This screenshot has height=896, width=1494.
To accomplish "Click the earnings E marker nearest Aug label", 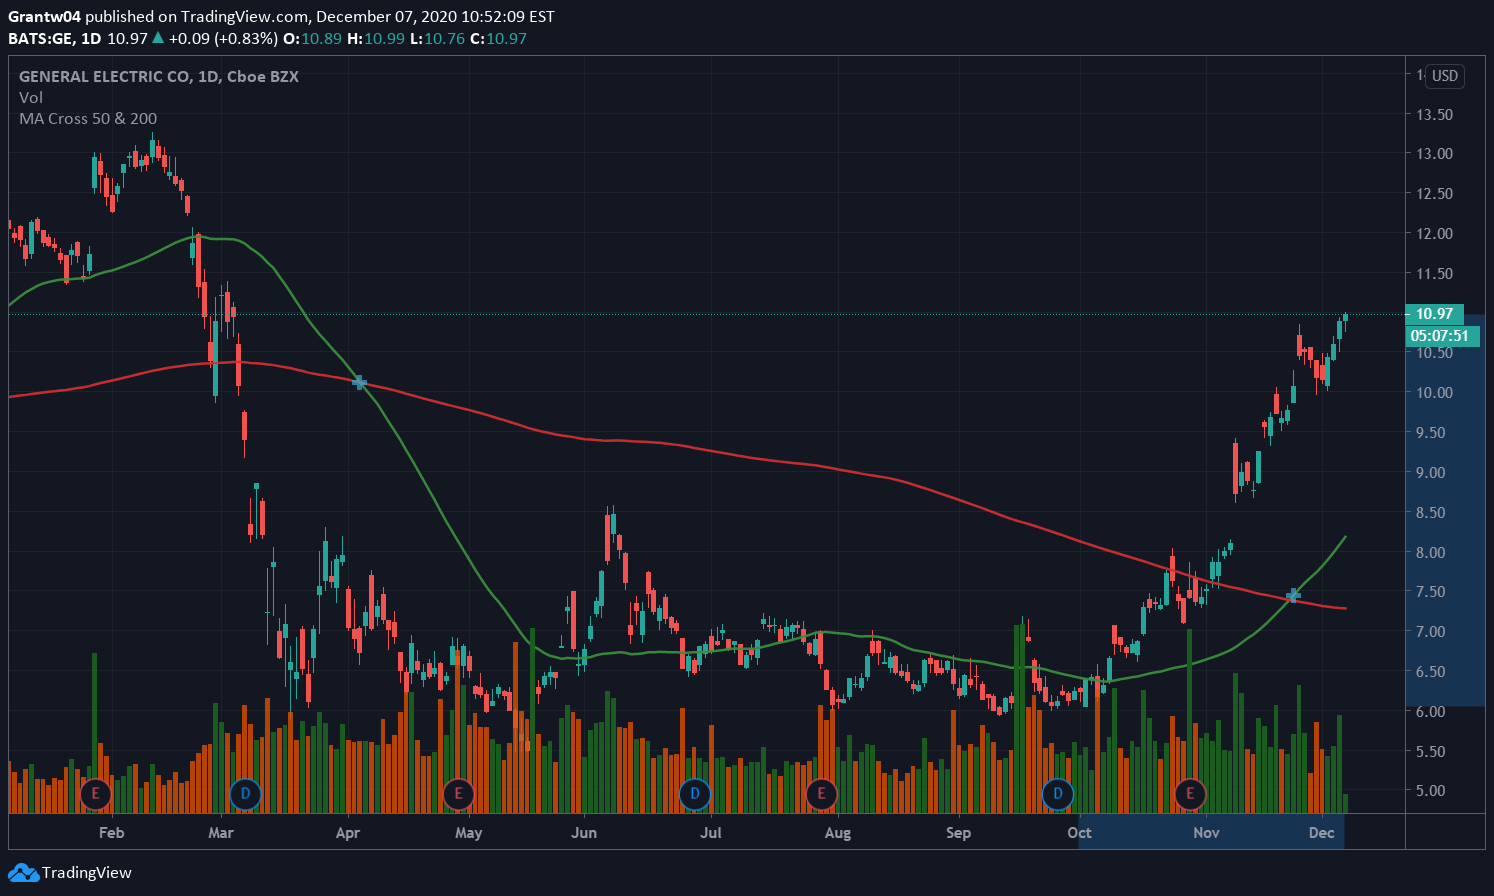I will tap(821, 795).
